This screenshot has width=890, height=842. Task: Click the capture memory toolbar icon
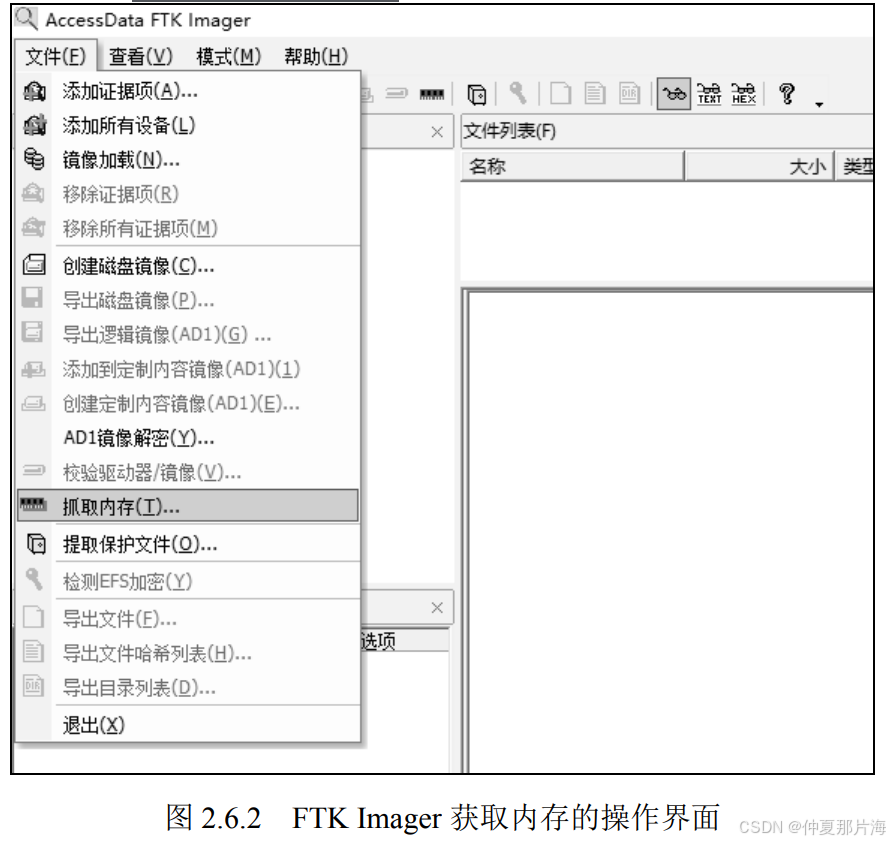(432, 94)
